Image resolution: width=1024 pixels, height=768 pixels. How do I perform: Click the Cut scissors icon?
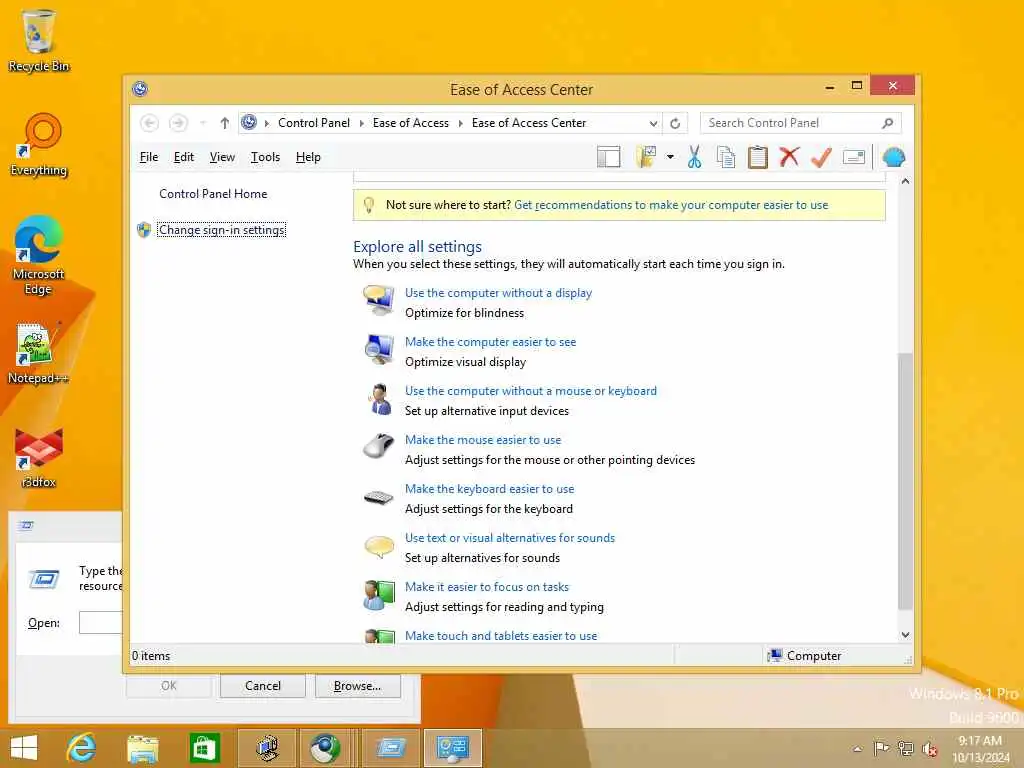tap(694, 157)
